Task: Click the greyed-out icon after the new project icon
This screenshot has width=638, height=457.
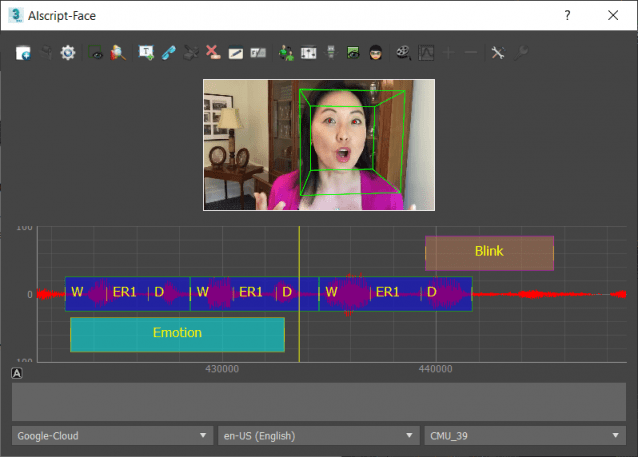Action: [46, 53]
